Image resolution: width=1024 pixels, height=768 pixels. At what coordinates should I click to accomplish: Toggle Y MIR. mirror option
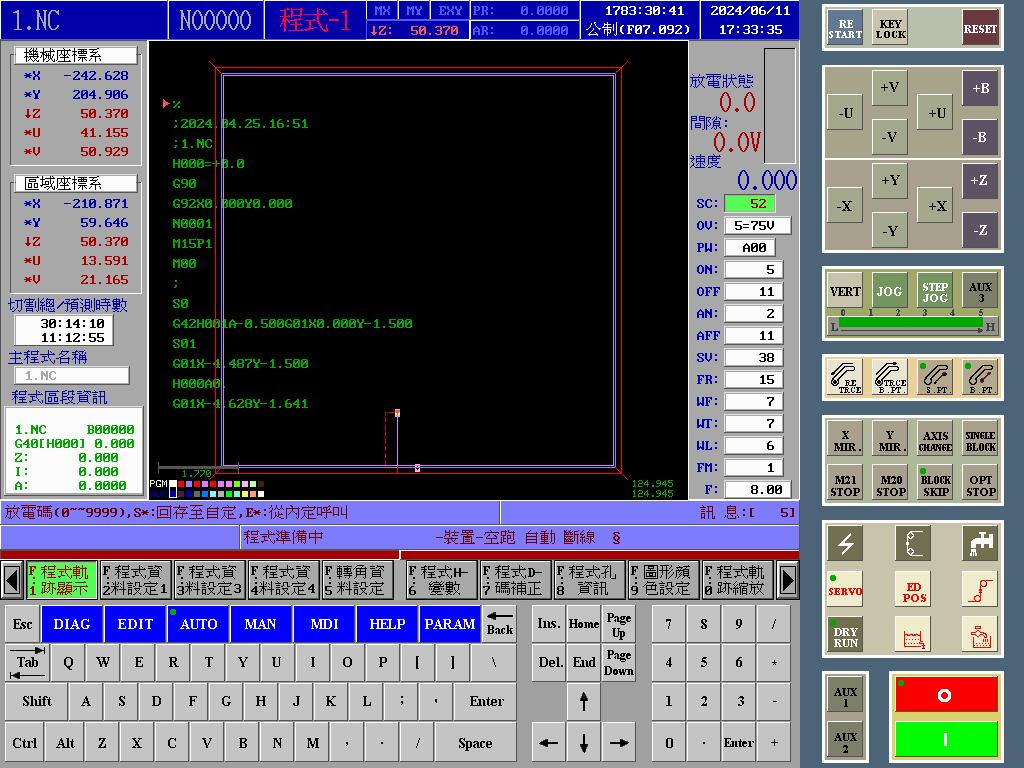pyautogui.click(x=890, y=440)
